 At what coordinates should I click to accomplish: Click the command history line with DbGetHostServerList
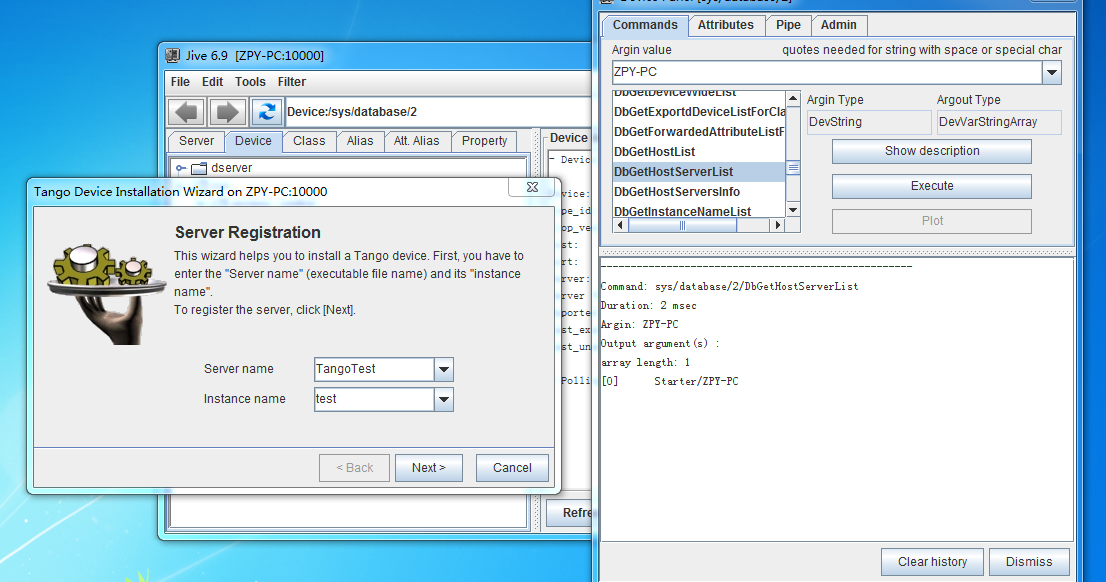coord(729,286)
